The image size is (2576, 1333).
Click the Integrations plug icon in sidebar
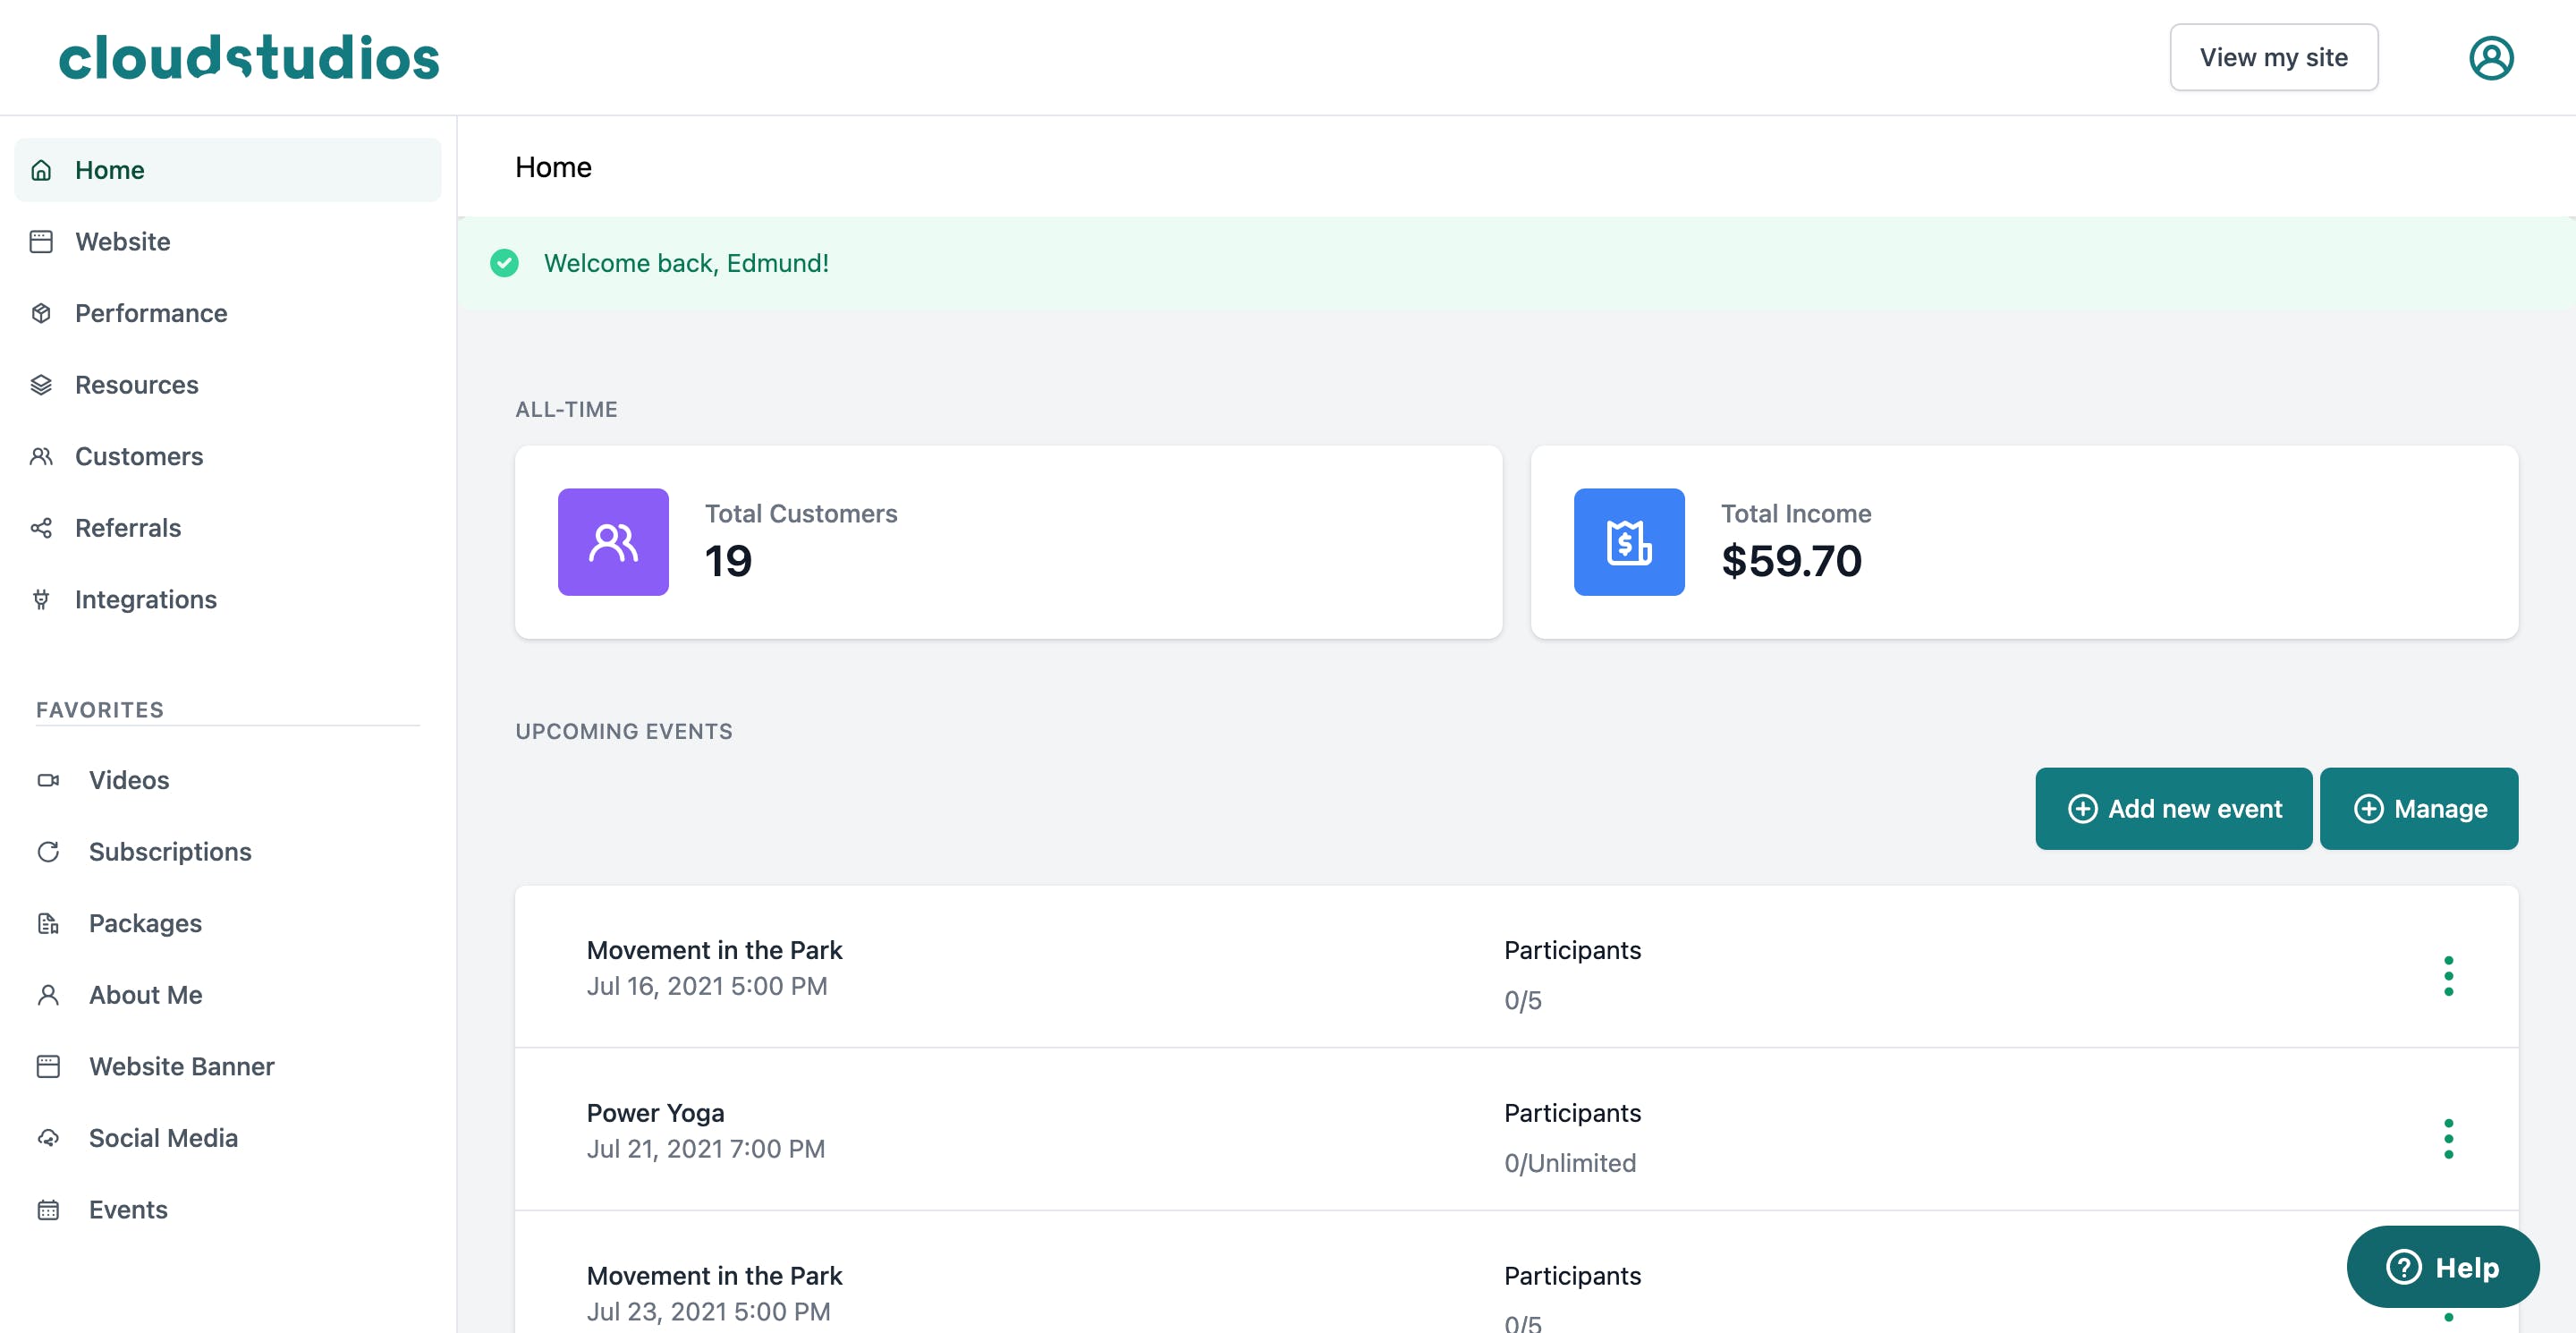(41, 600)
